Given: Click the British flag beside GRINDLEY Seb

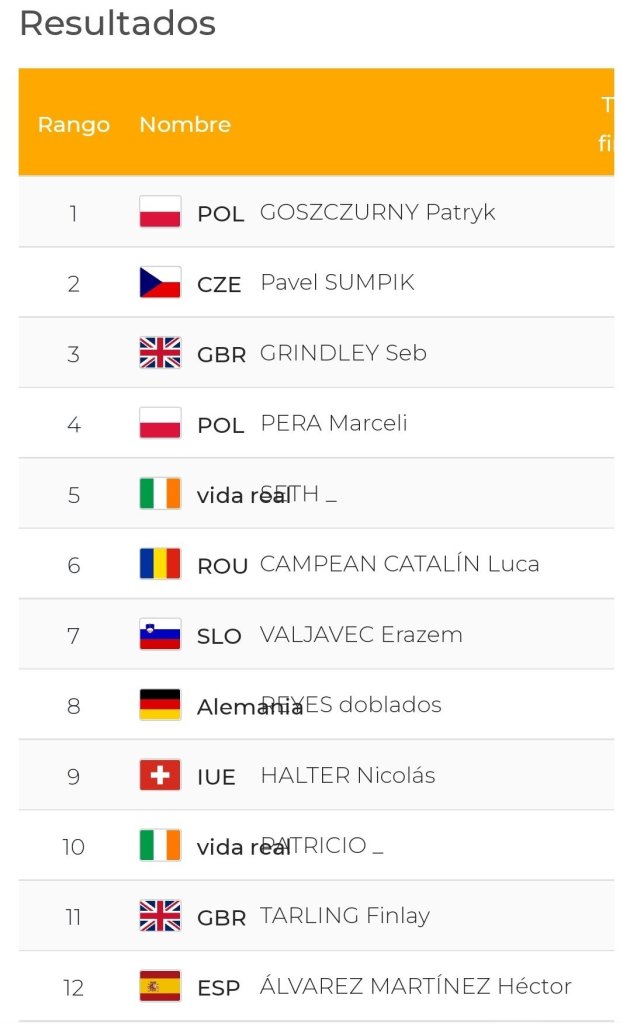Looking at the screenshot, I should (x=160, y=353).
